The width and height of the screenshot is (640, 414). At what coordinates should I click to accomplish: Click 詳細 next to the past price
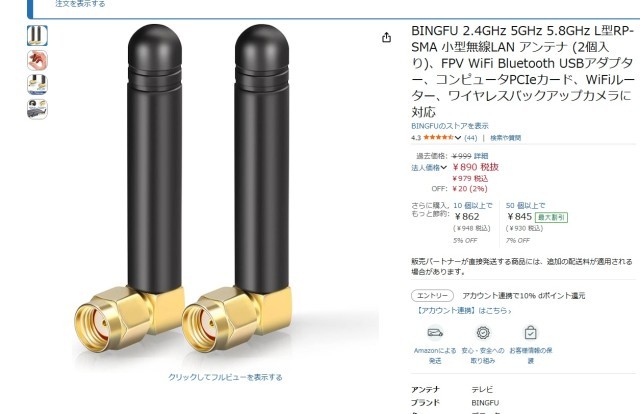click(x=481, y=156)
